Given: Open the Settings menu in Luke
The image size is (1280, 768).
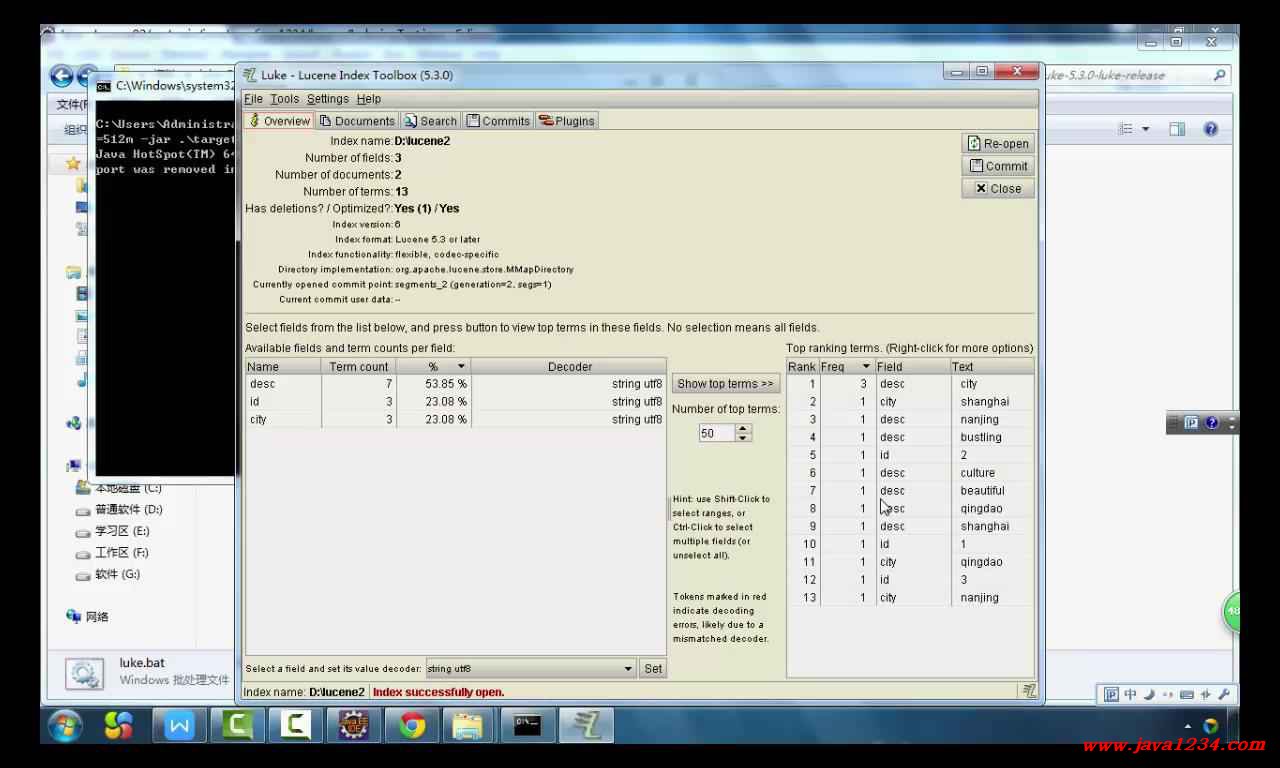Looking at the screenshot, I should click(x=328, y=99).
